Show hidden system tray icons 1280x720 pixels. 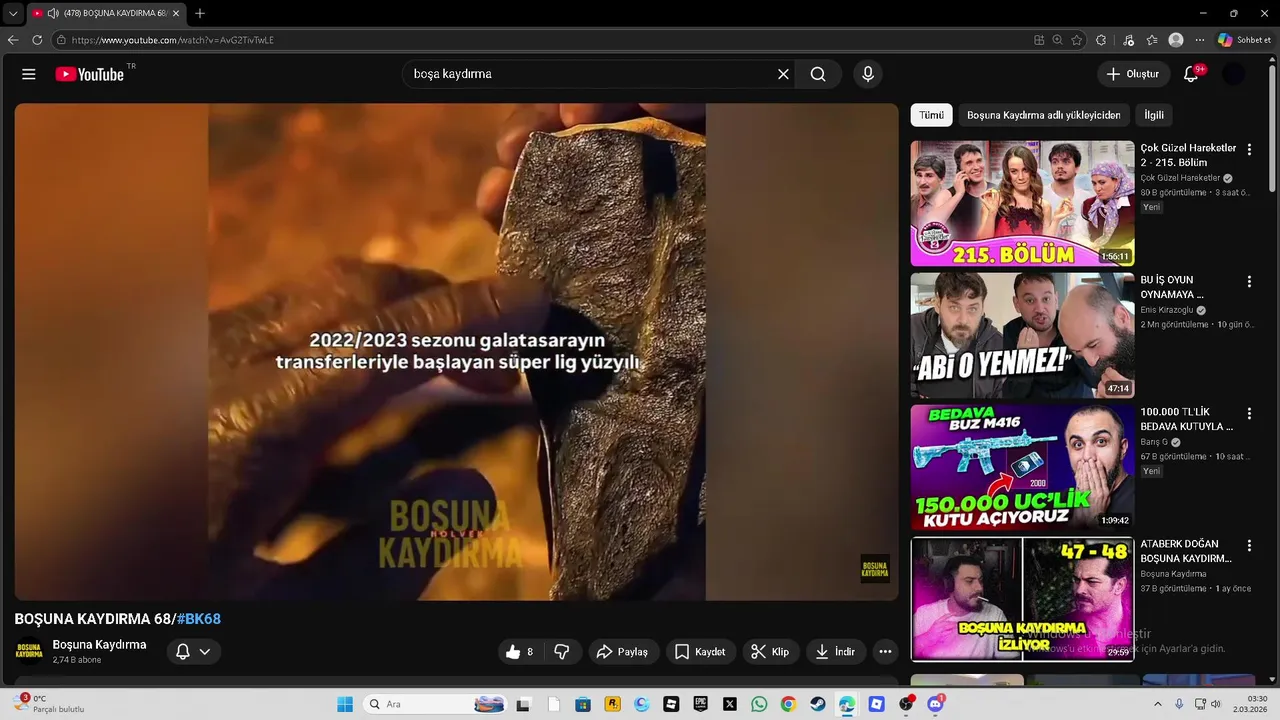[x=1158, y=704]
